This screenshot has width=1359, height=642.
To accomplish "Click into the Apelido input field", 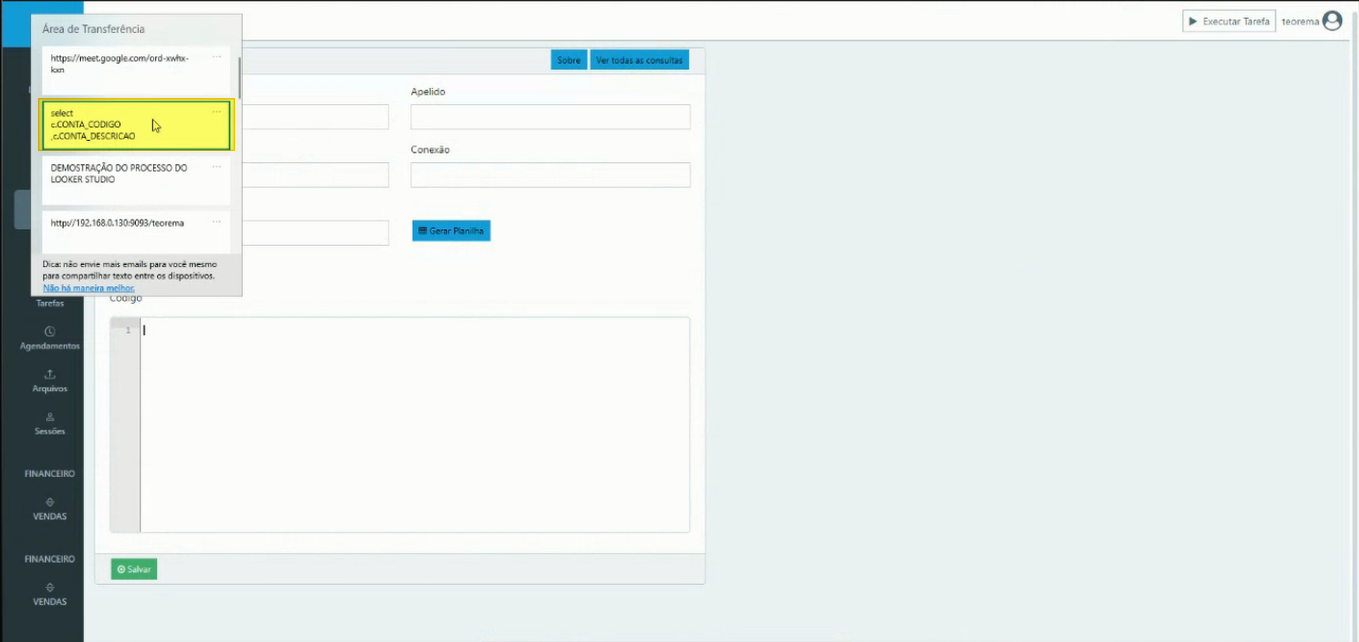I will (x=550, y=117).
